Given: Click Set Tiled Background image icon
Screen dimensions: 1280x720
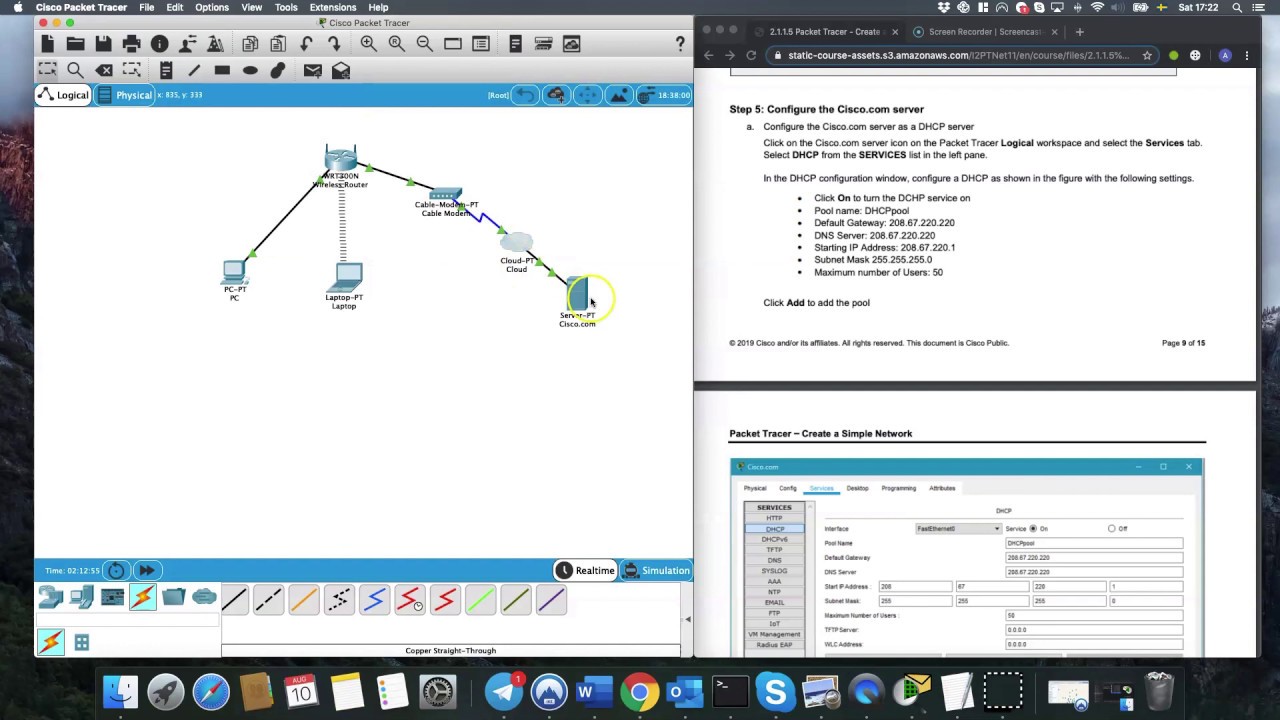Looking at the screenshot, I should [619, 95].
